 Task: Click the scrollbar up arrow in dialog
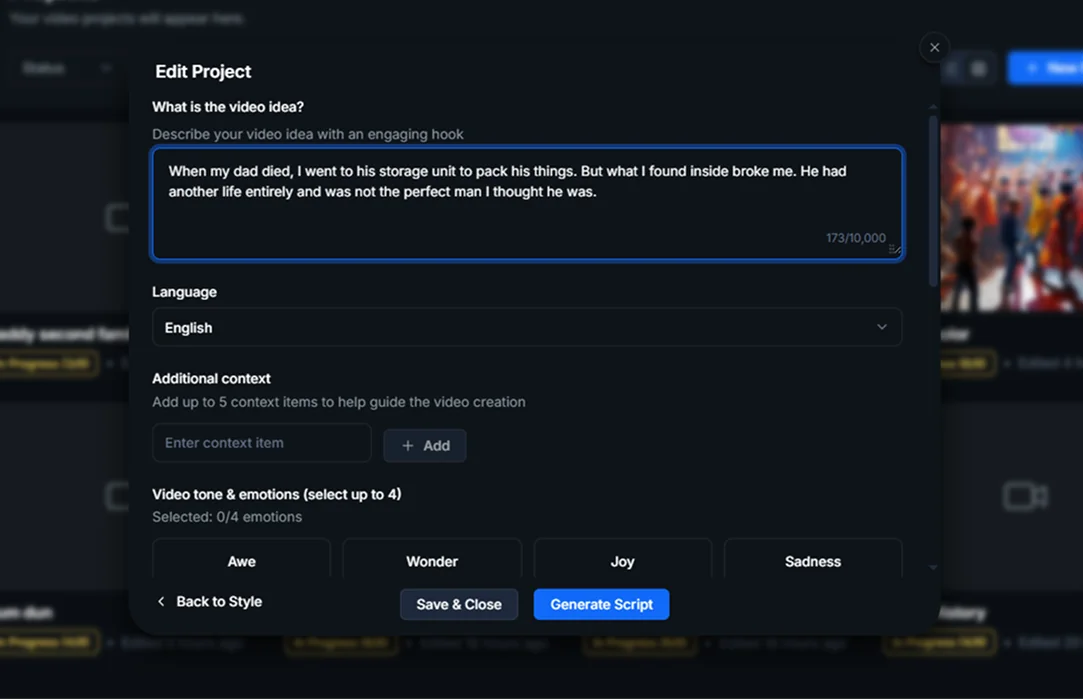pyautogui.click(x=933, y=107)
